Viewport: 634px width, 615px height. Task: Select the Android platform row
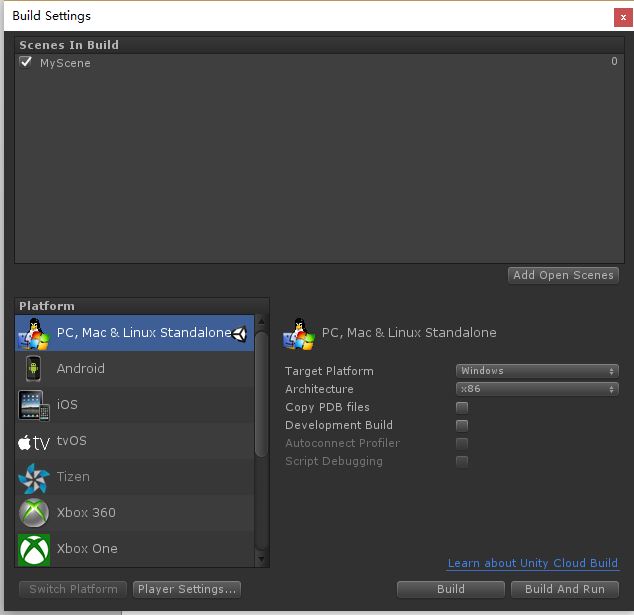click(x=134, y=369)
